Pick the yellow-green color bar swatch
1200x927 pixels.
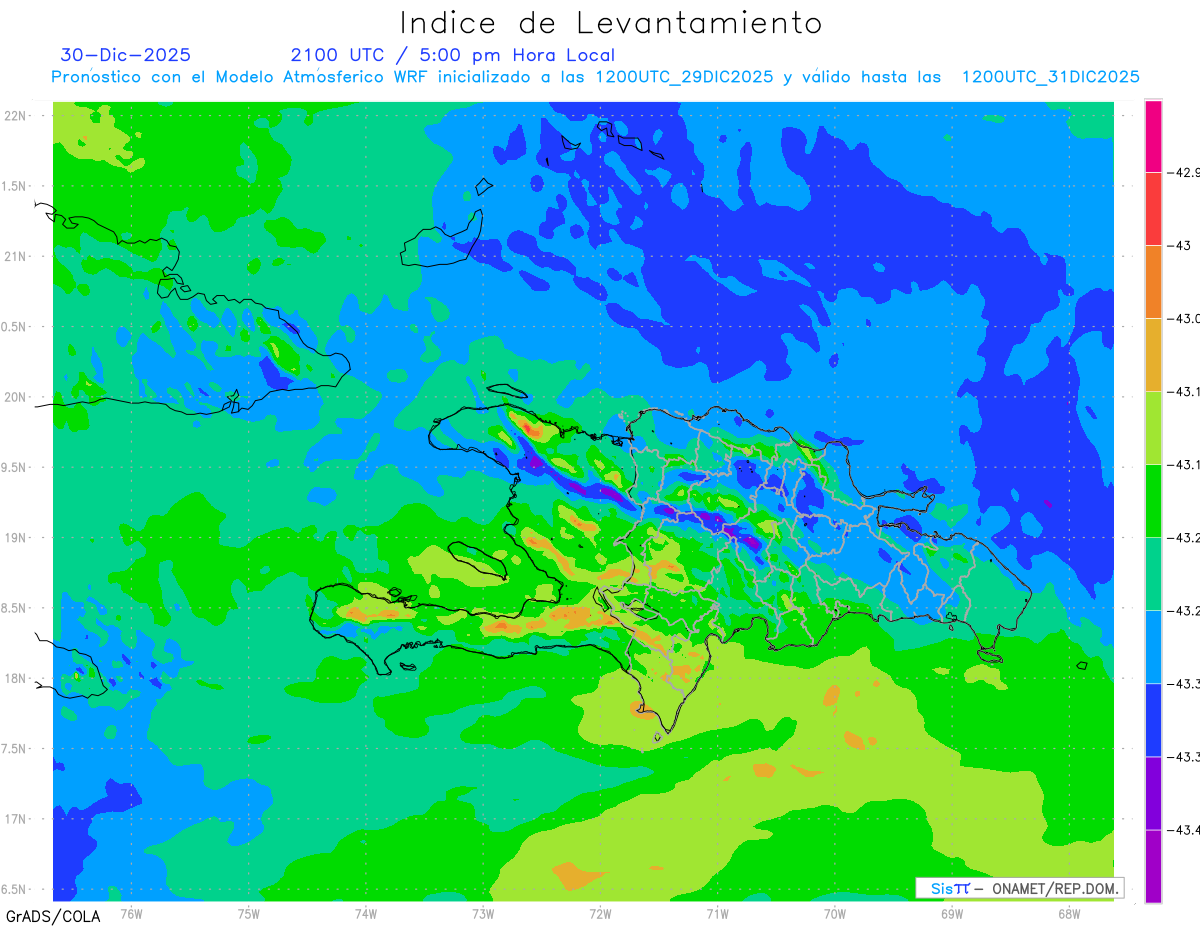(1153, 428)
